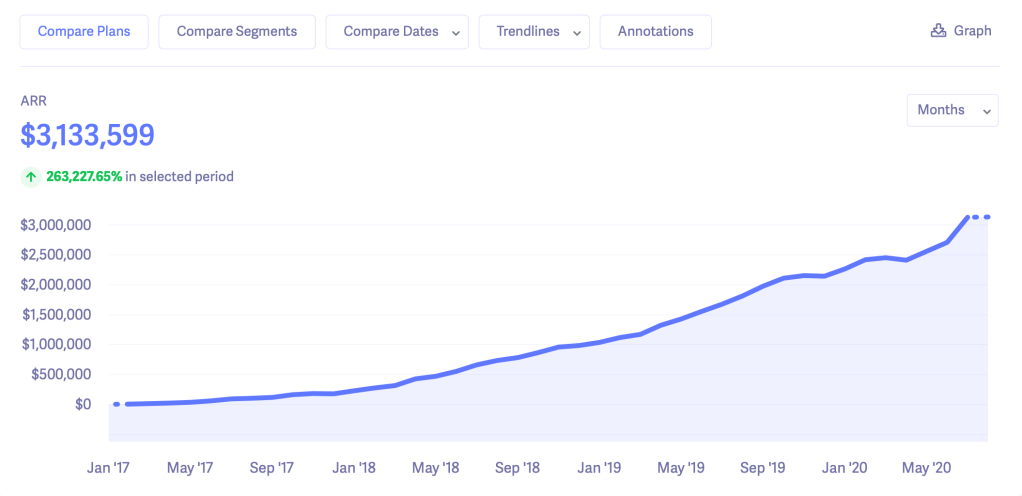Open the Months interval selector
Image resolution: width=1022 pixels, height=496 pixels.
(951, 110)
